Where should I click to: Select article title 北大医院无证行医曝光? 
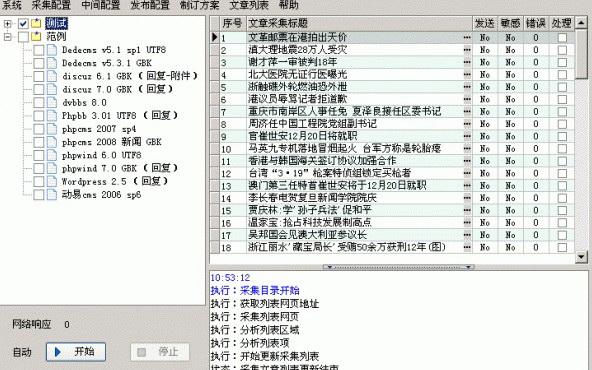coord(298,74)
